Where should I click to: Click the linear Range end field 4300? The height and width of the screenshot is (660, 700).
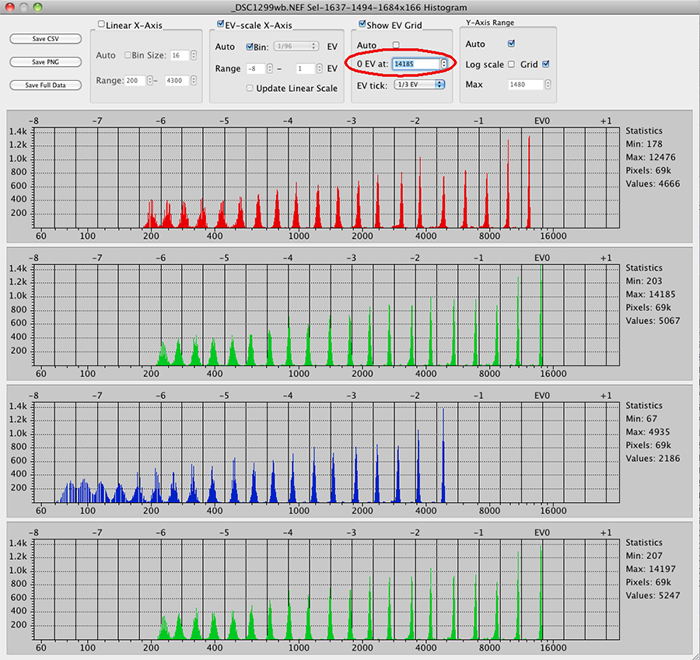pyautogui.click(x=177, y=81)
